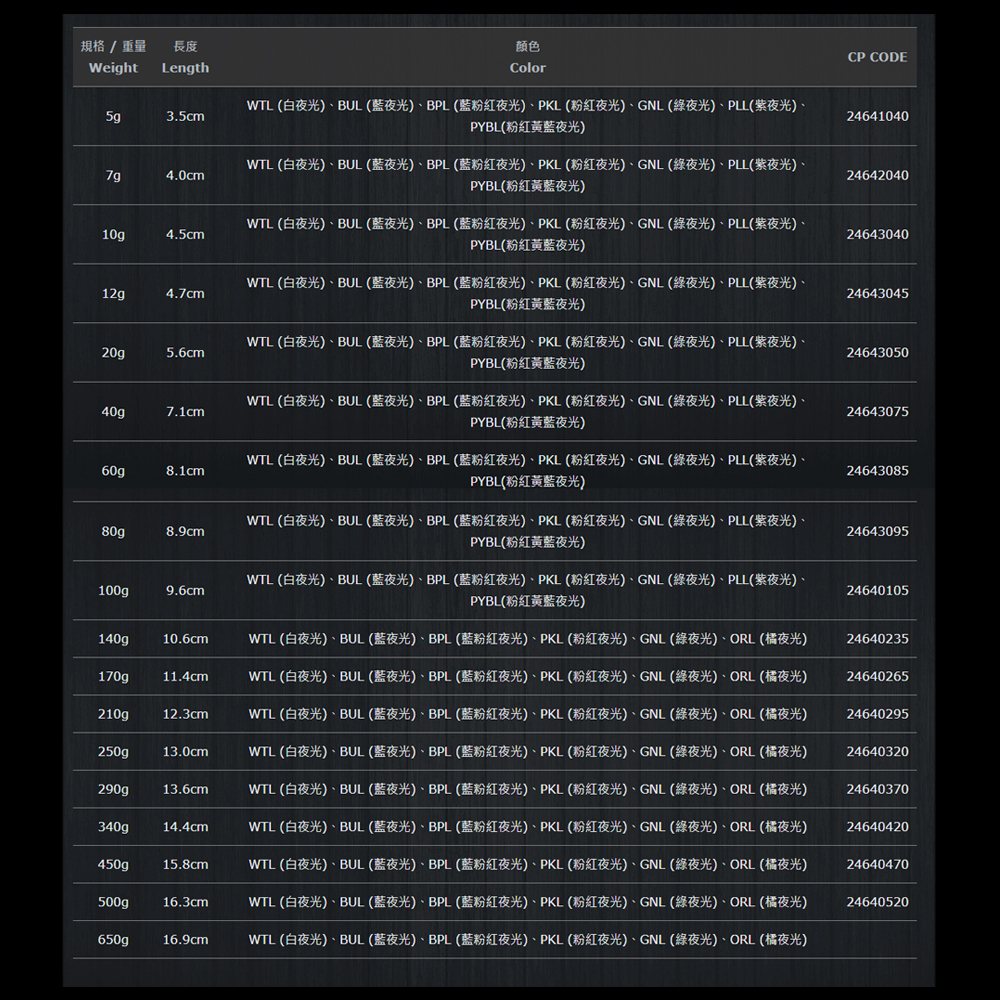Select CP code 24641040
The width and height of the screenshot is (1000, 1000).
[877, 116]
